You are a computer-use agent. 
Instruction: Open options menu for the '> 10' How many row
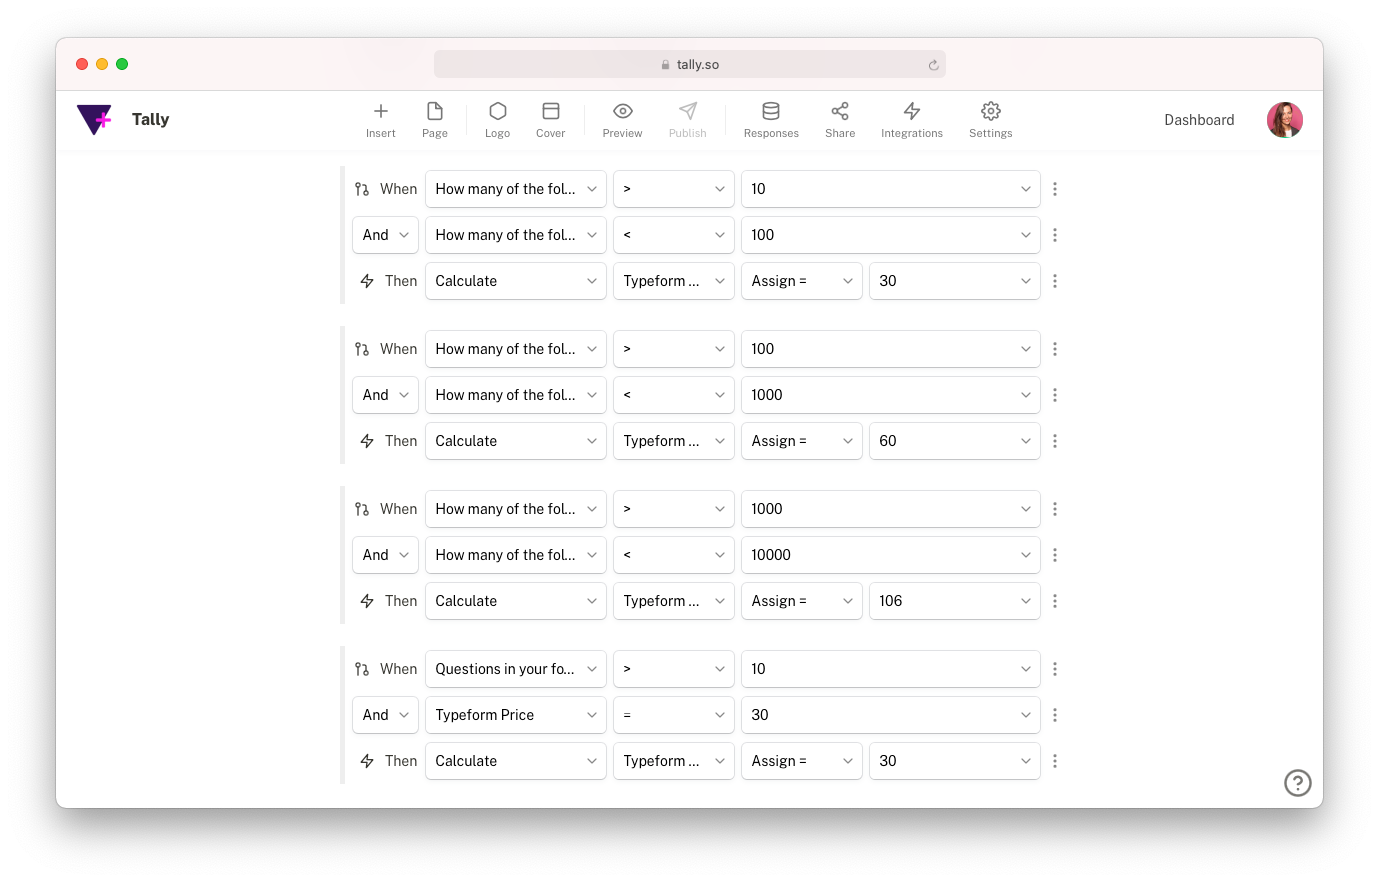point(1055,189)
